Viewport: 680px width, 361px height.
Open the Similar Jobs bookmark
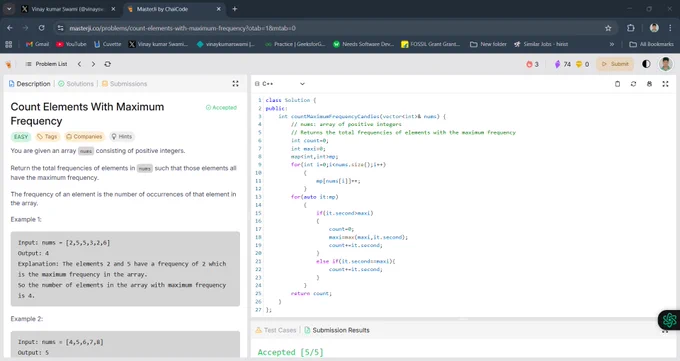coord(541,44)
